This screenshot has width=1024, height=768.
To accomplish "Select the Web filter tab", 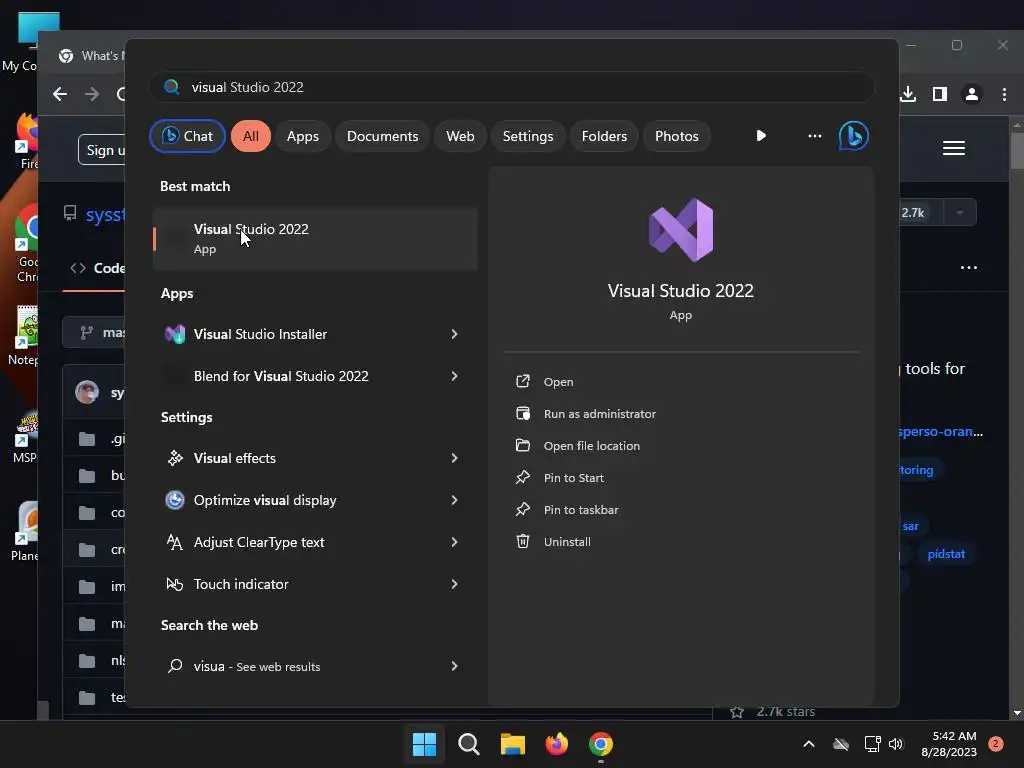I will 460,136.
